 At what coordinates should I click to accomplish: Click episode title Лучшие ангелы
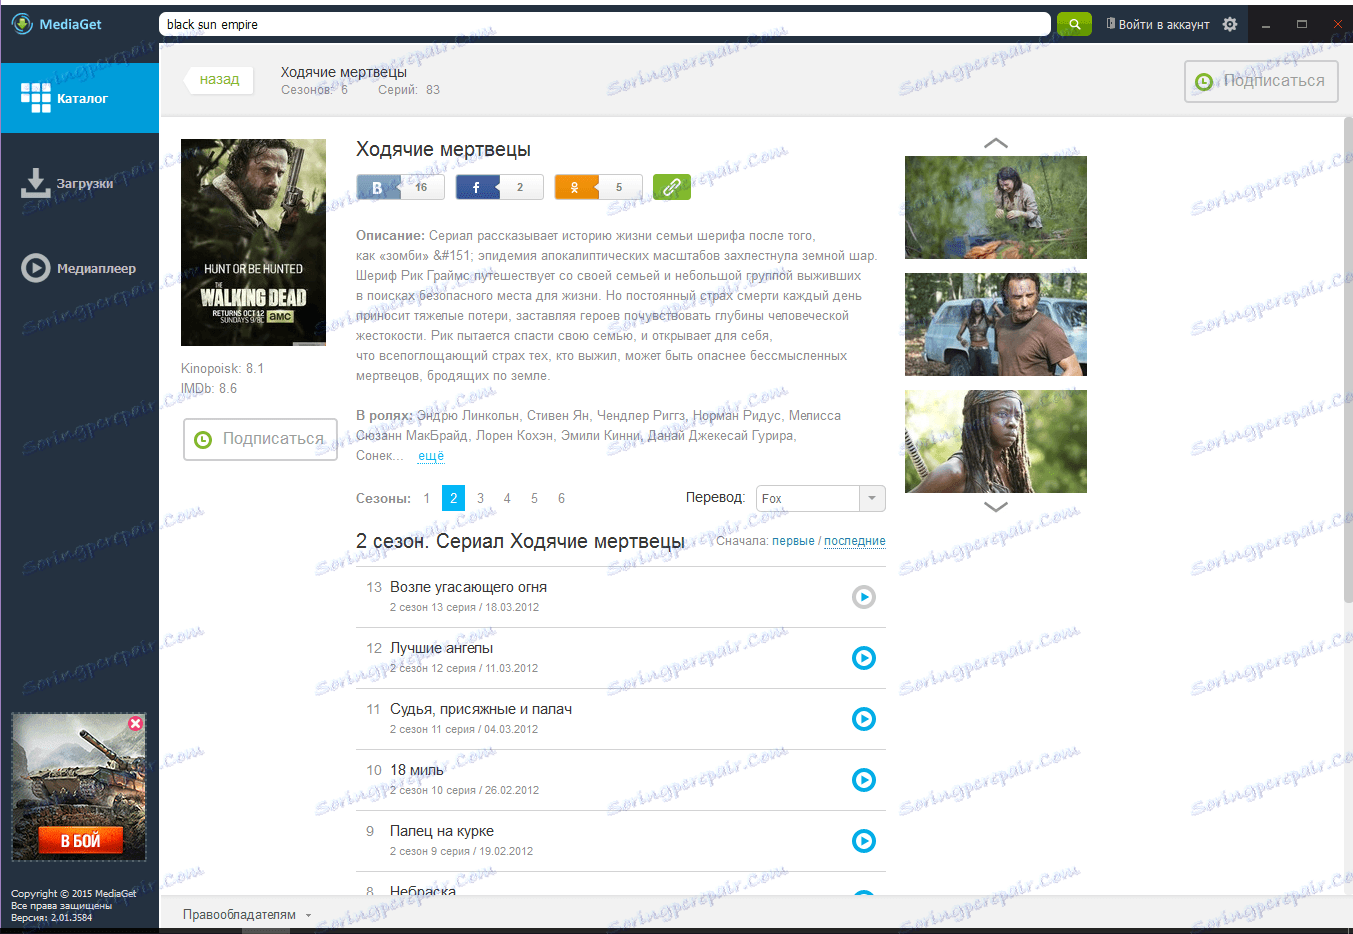pos(441,648)
